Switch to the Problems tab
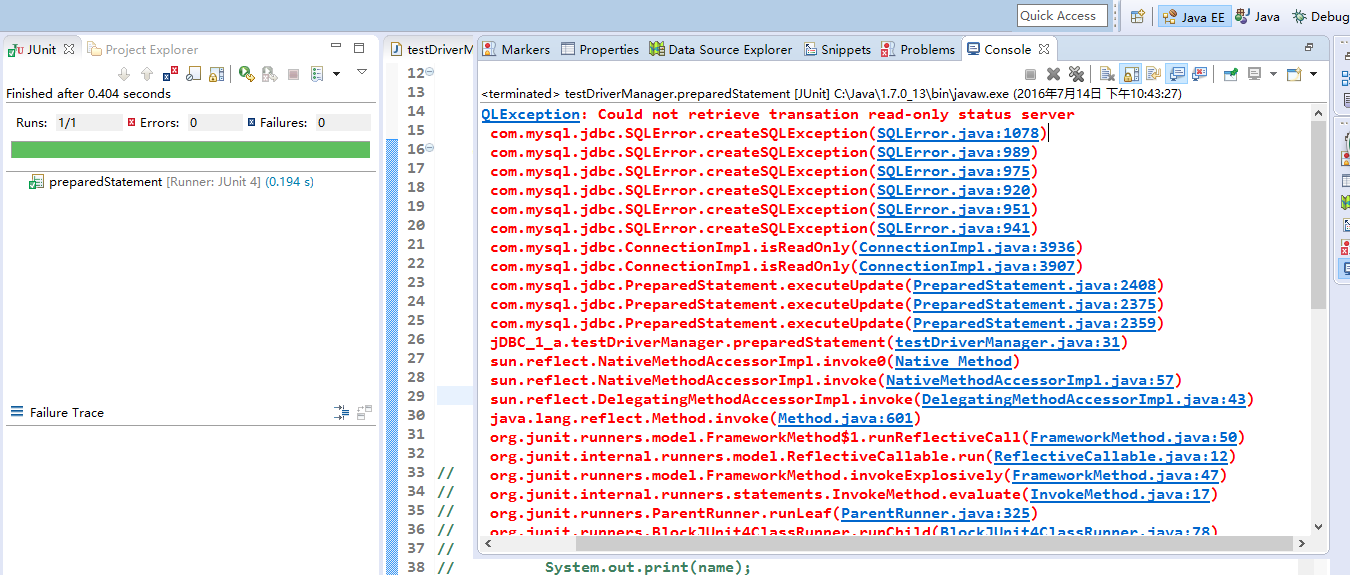Image resolution: width=1350 pixels, height=575 pixels. [917, 49]
